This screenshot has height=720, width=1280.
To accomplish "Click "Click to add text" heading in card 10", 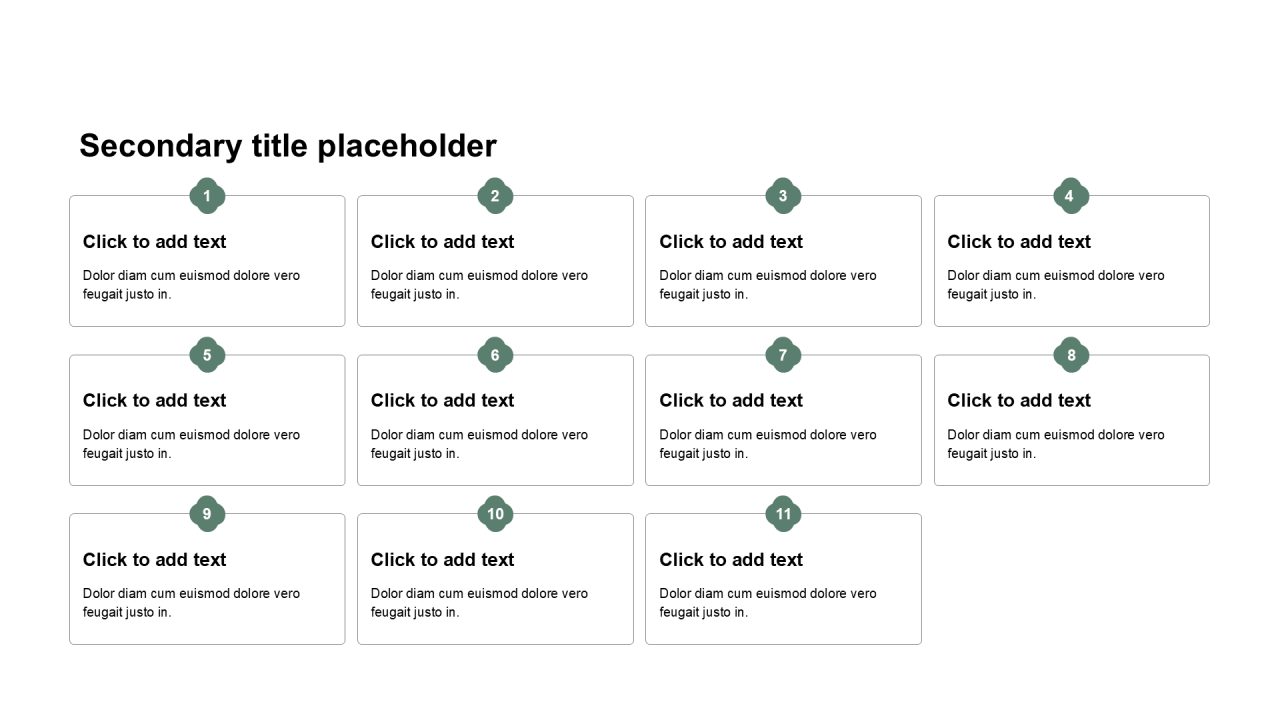I will [x=443, y=560].
